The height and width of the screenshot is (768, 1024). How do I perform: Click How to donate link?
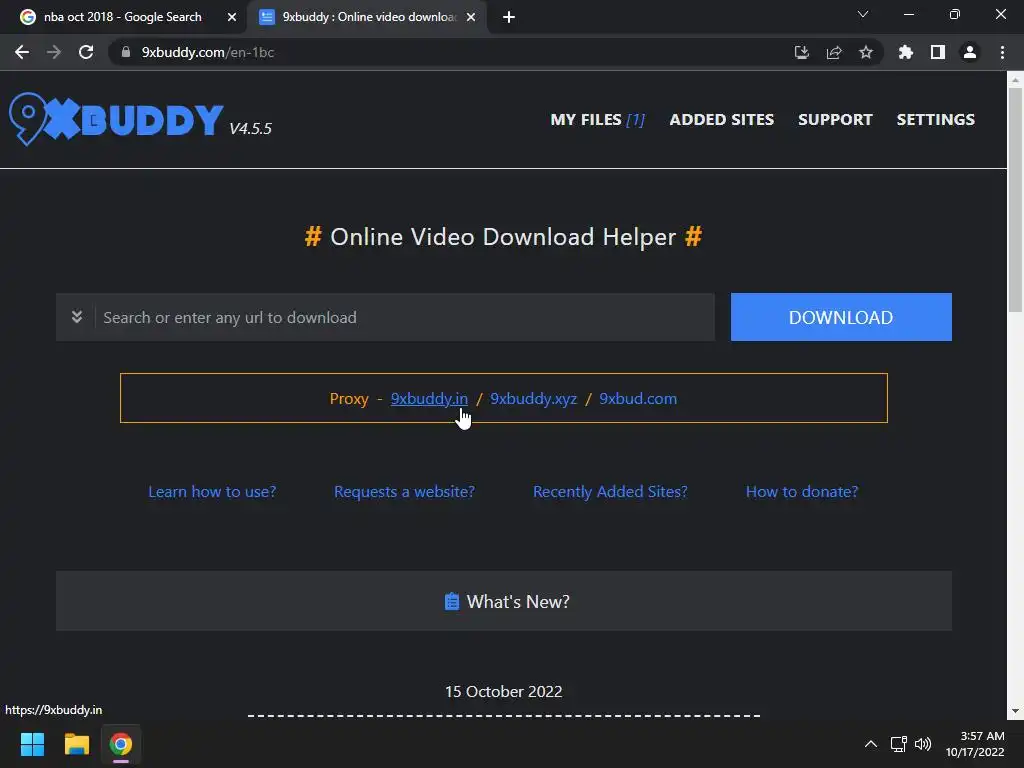(801, 491)
